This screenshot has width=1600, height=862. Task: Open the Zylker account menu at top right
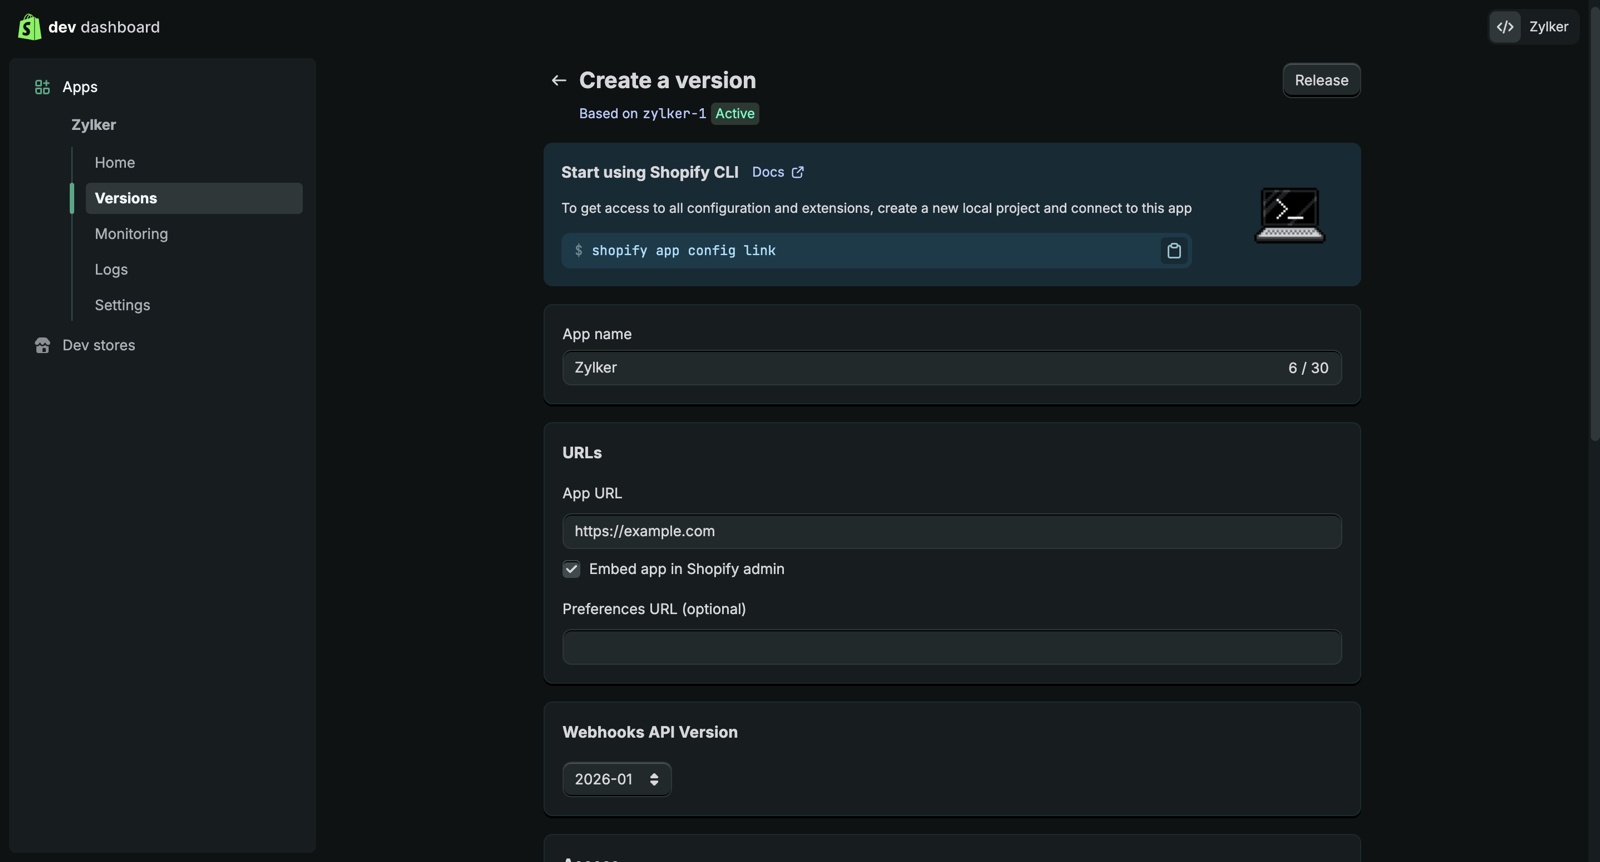click(x=1547, y=27)
